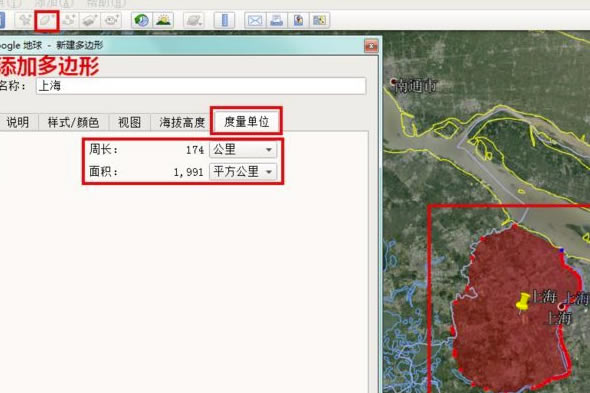Select the Add Placemark toolbar icon

click(x=25, y=20)
